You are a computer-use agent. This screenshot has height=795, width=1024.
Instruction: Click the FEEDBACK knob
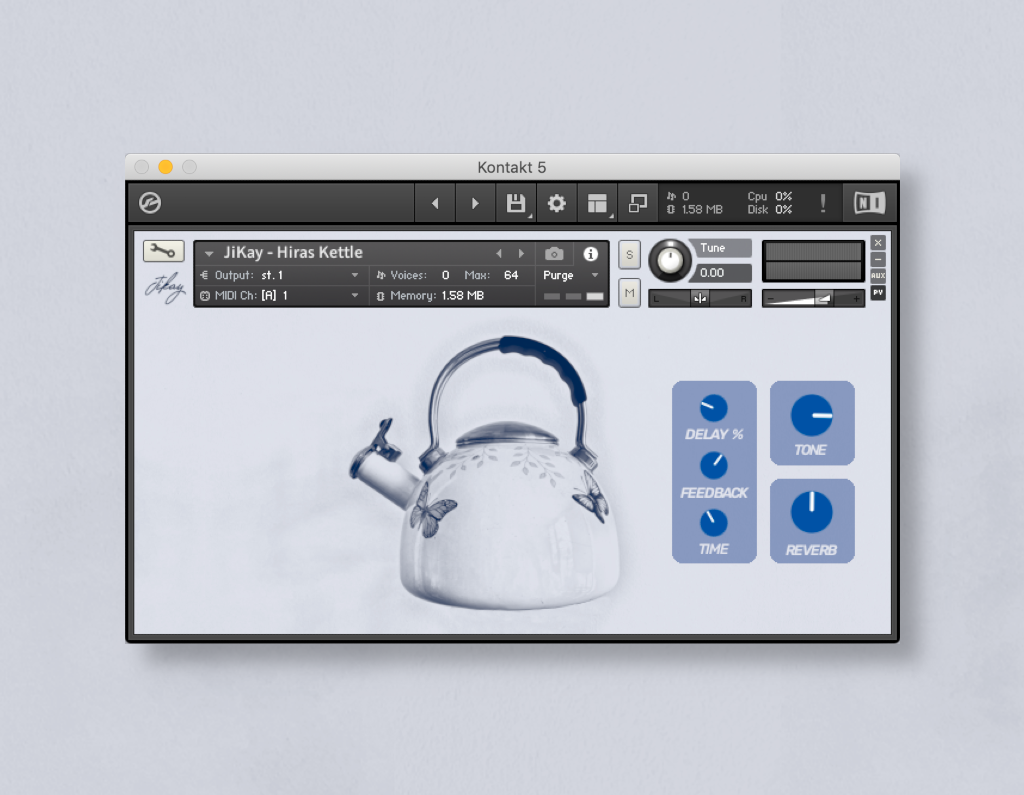(714, 466)
